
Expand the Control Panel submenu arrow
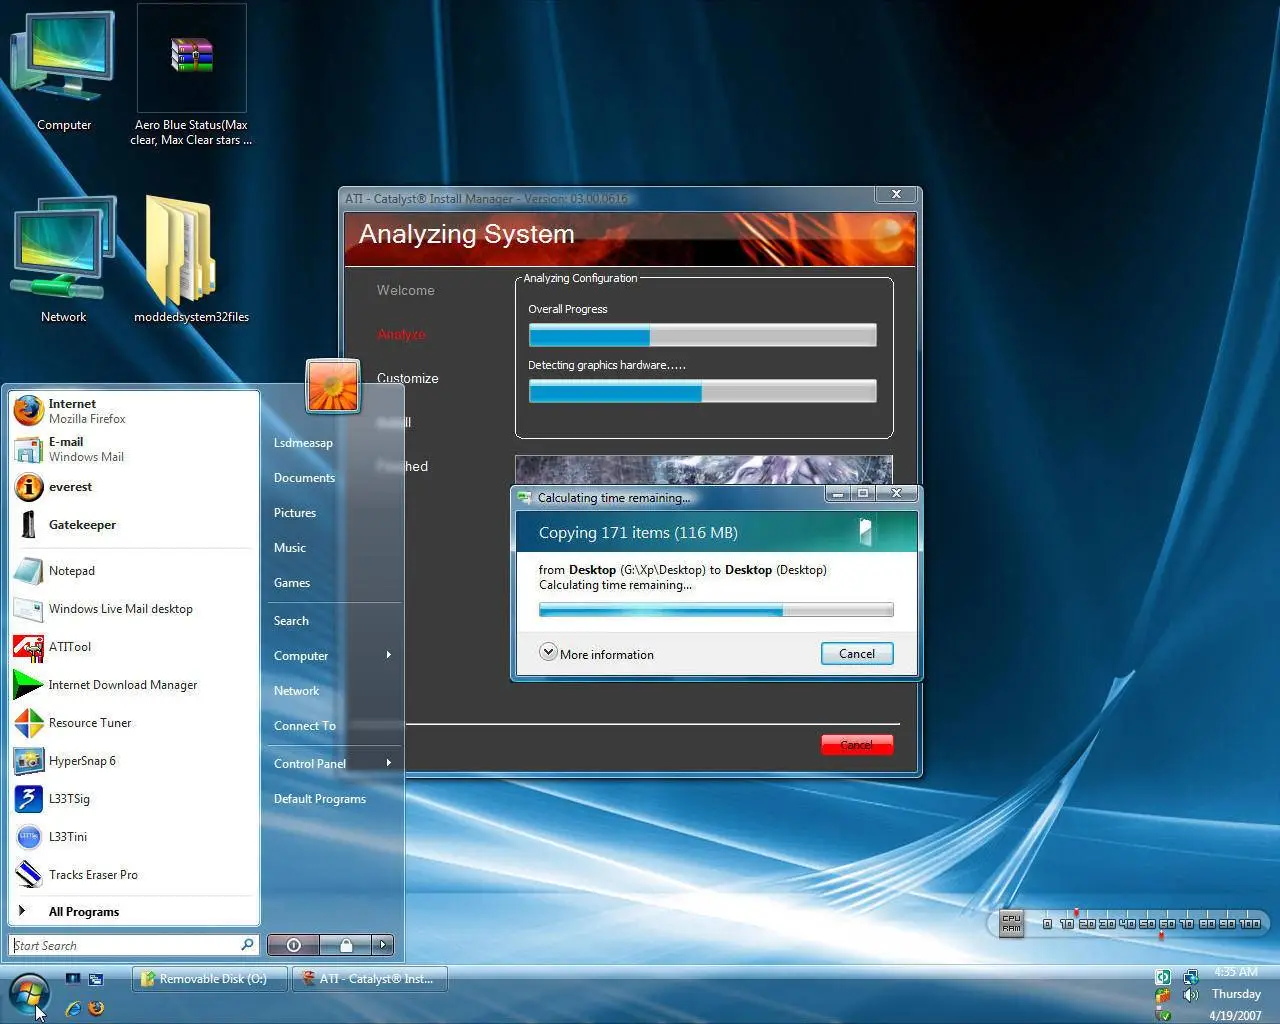tap(389, 763)
